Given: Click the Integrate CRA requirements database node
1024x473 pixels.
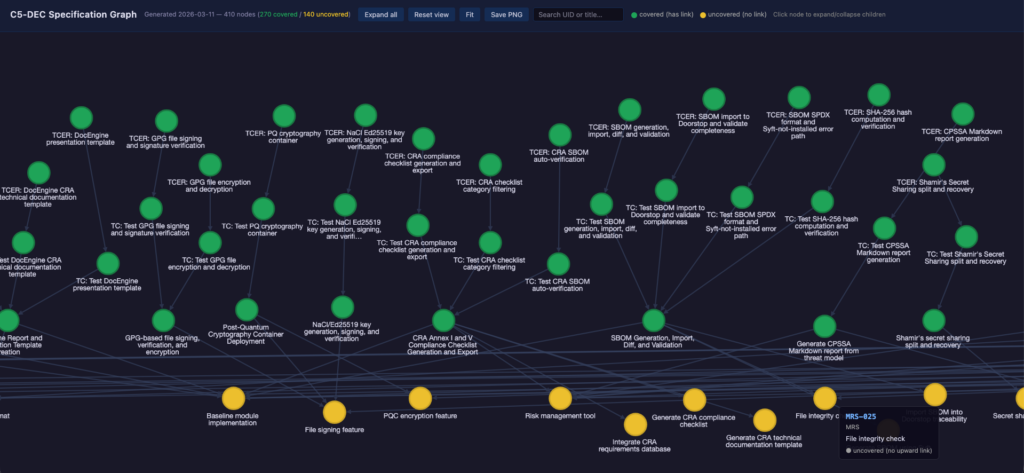Looking at the screenshot, I should coord(636,424).
